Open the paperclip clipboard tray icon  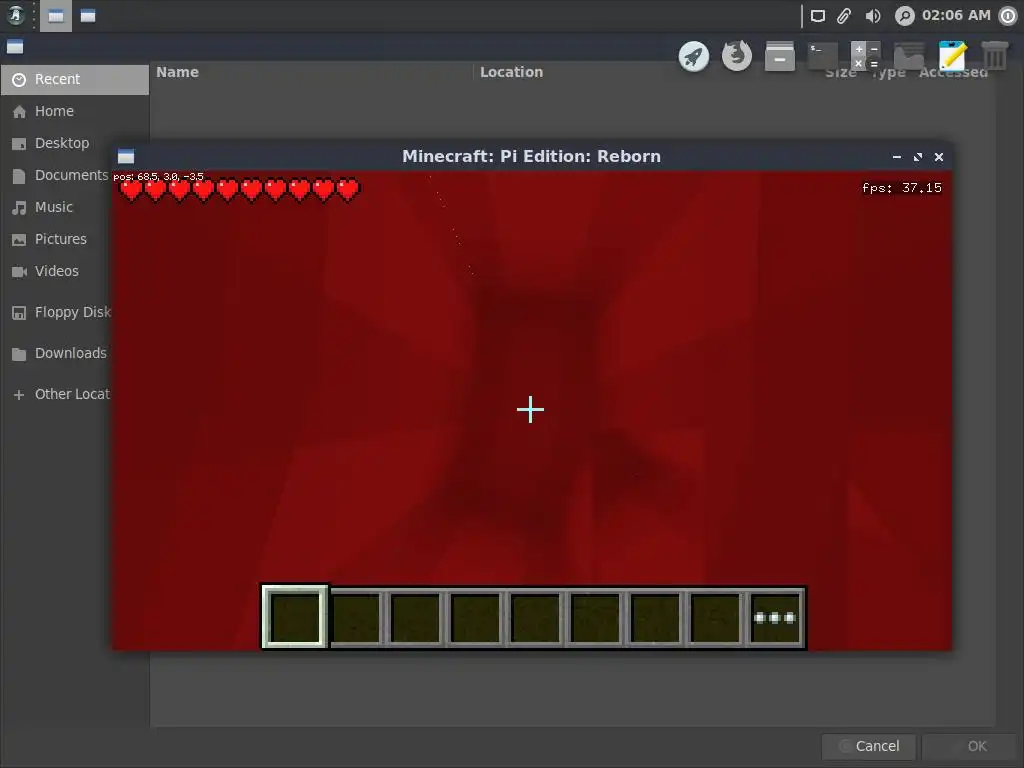click(x=844, y=16)
